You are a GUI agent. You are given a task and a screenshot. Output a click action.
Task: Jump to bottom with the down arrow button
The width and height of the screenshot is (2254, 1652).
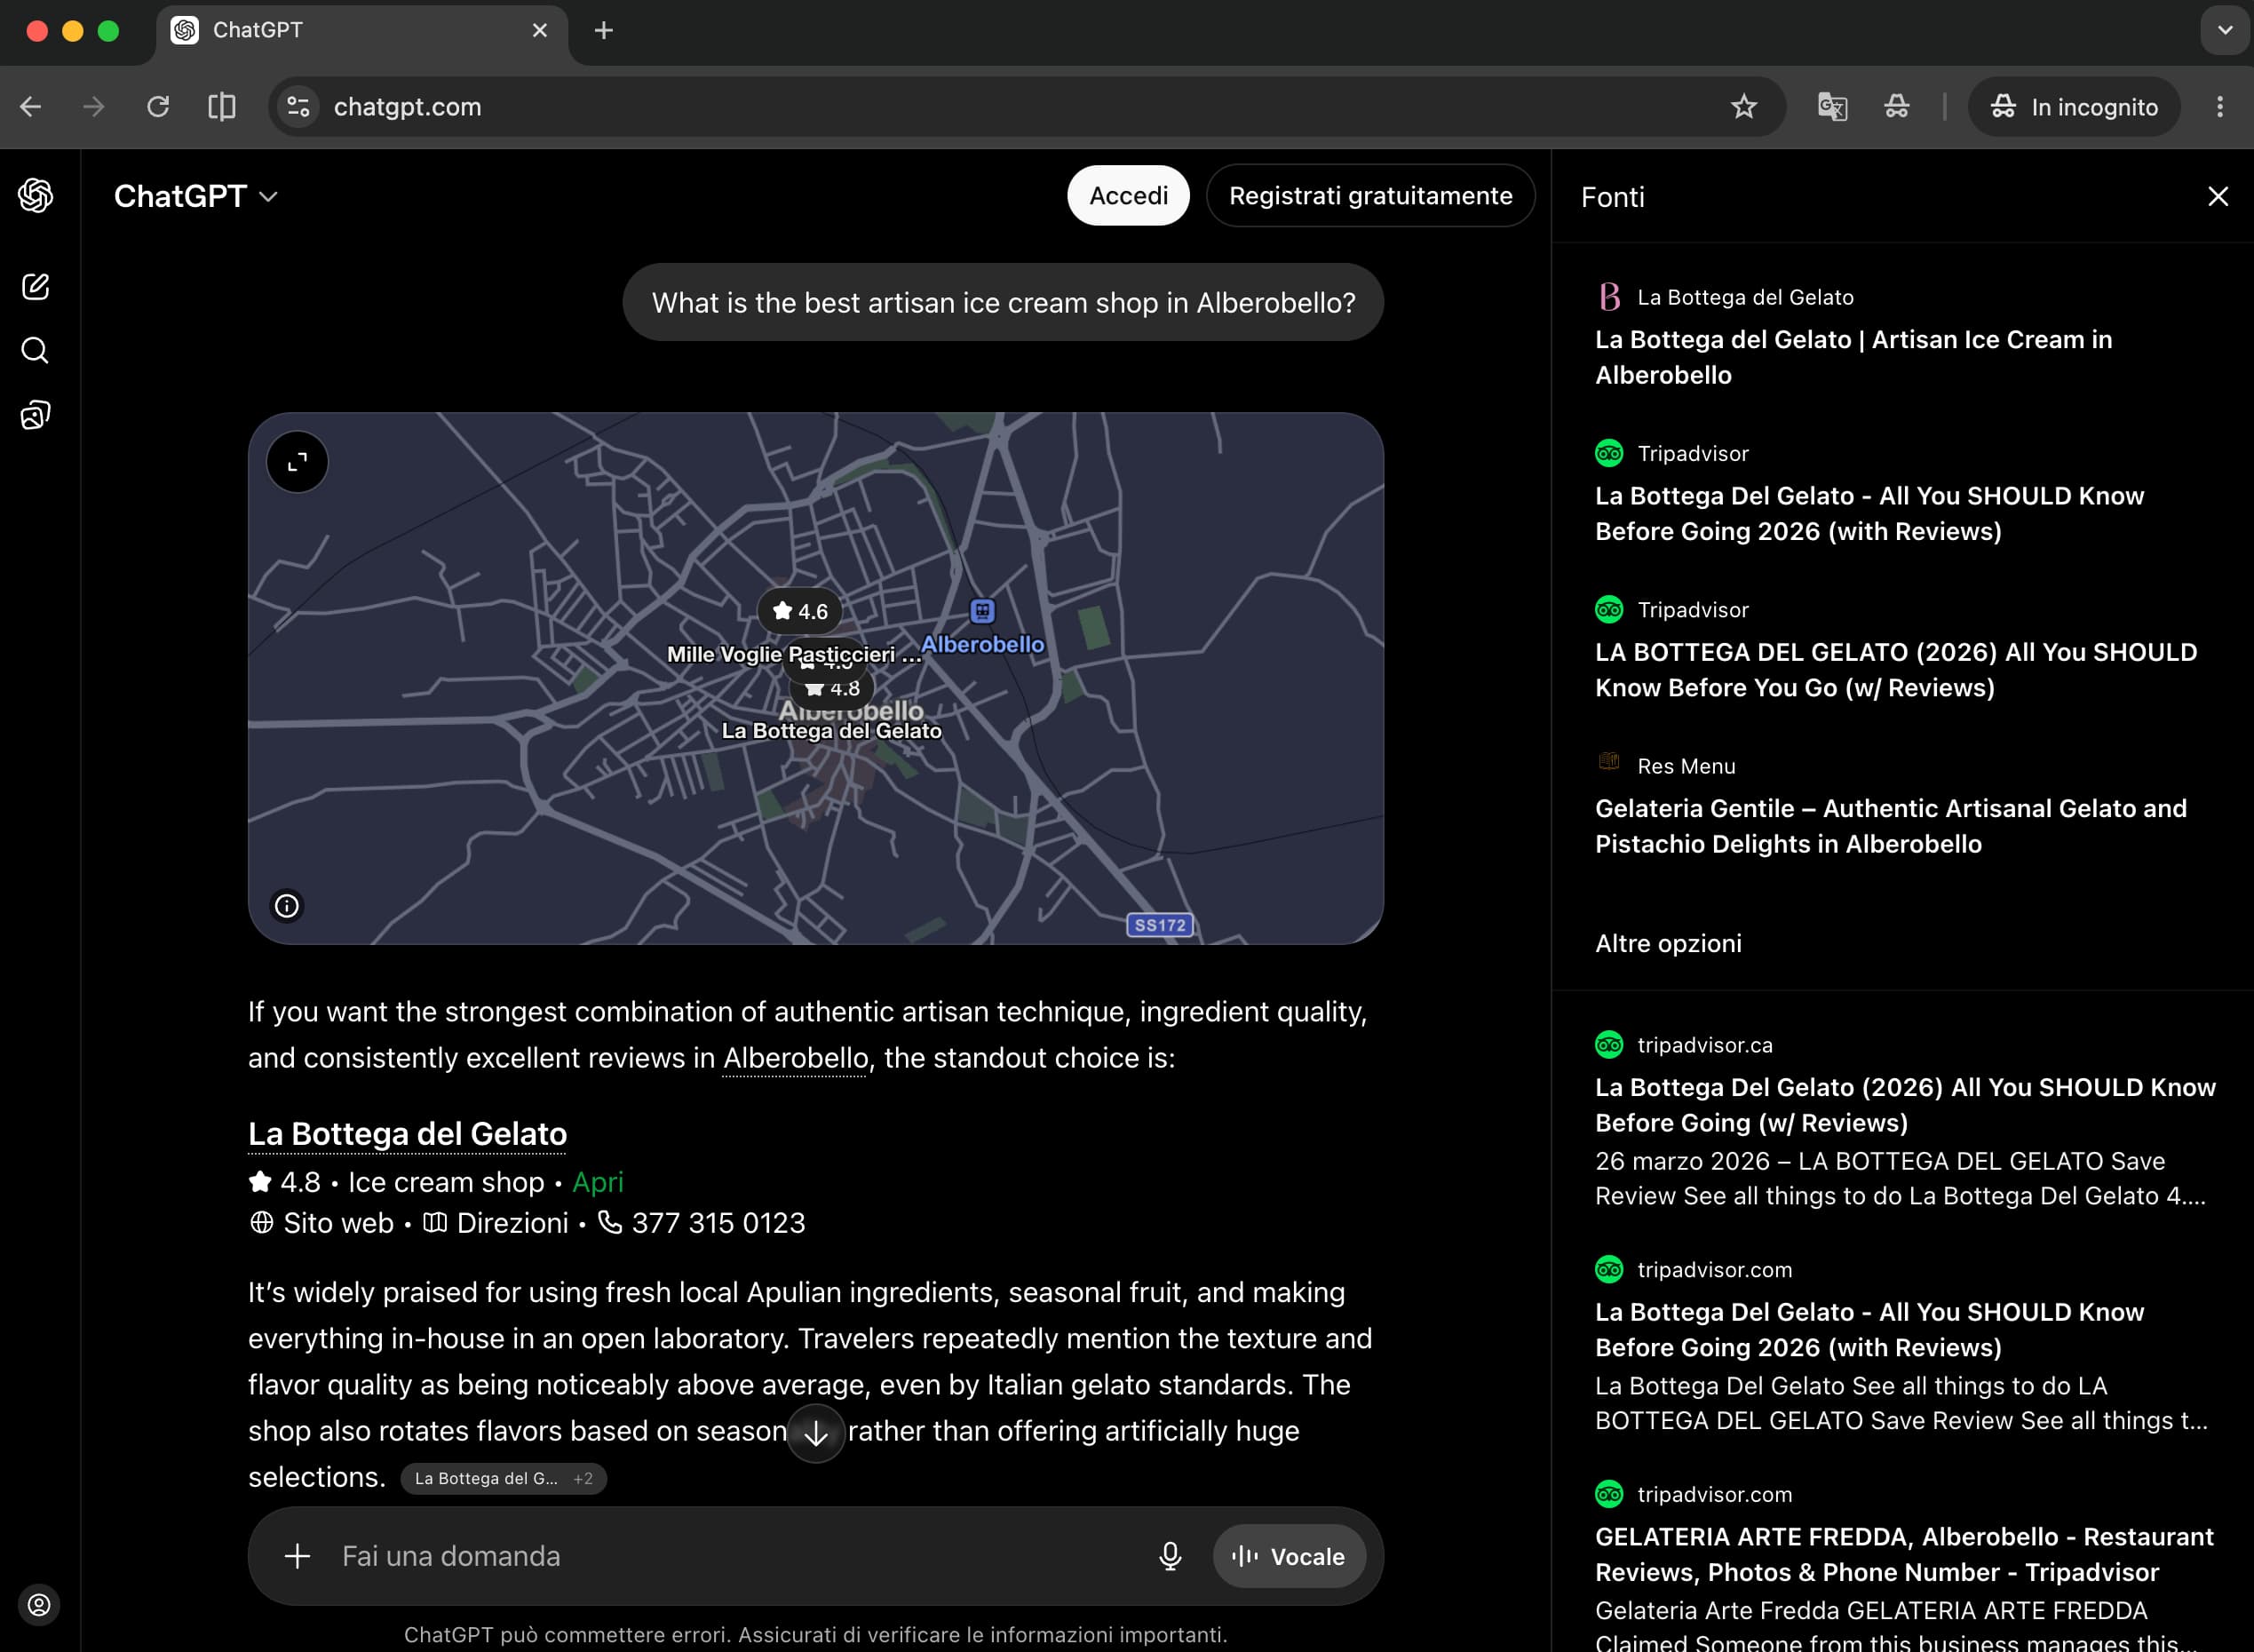click(x=816, y=1433)
